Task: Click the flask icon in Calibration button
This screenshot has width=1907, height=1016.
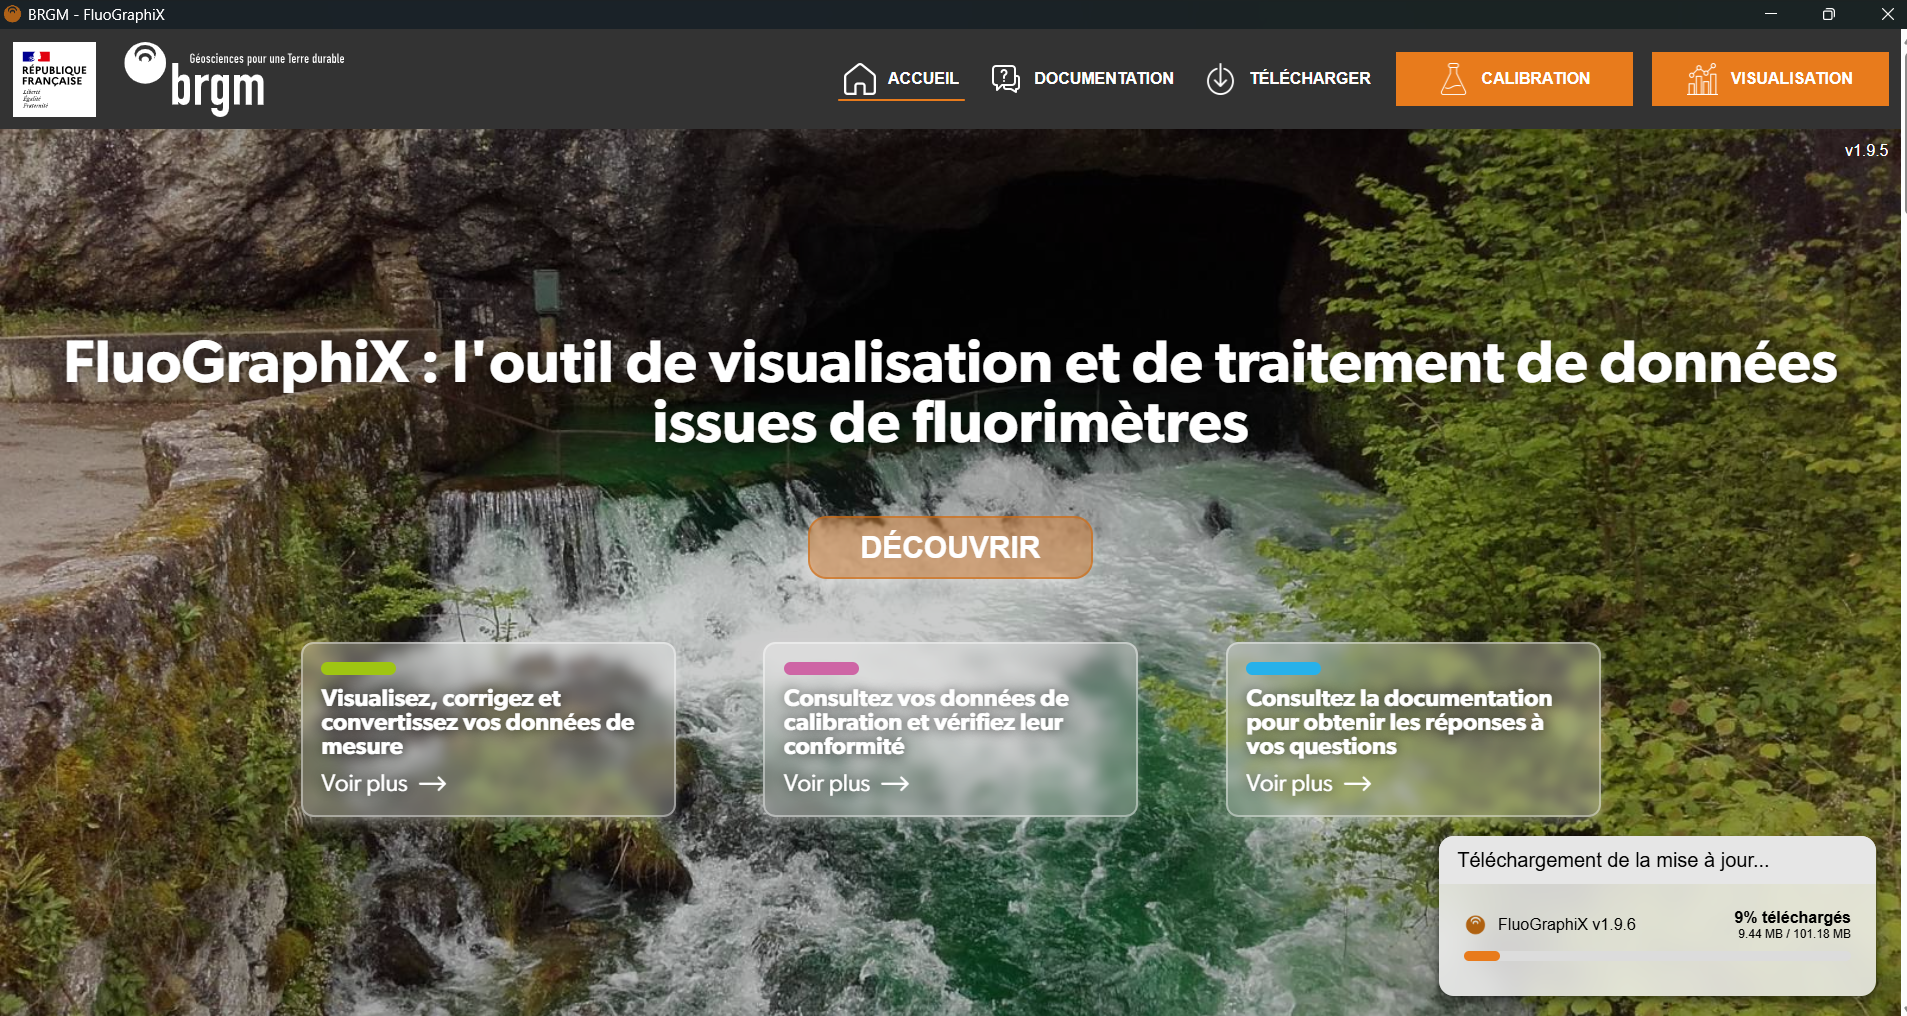Action: pos(1453,78)
